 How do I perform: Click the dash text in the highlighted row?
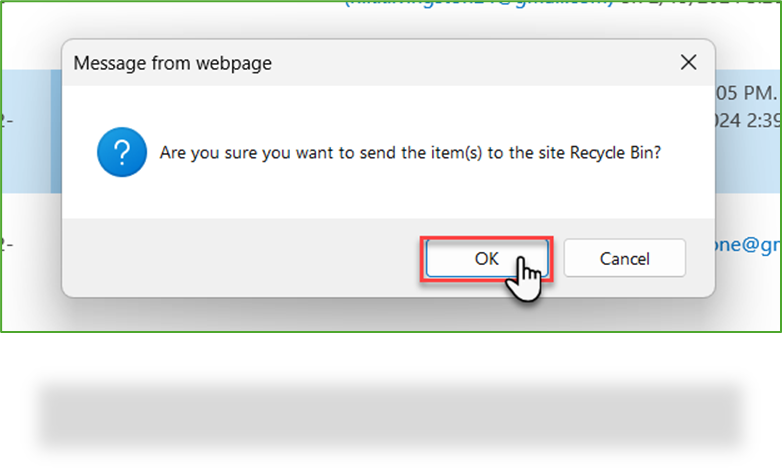6,120
